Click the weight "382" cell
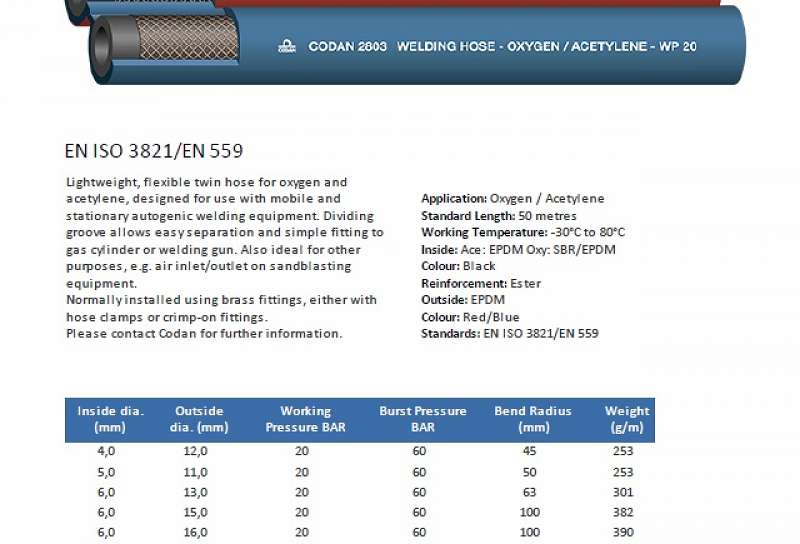Image resolution: width=800 pixels, height=544 pixels. [x=623, y=512]
